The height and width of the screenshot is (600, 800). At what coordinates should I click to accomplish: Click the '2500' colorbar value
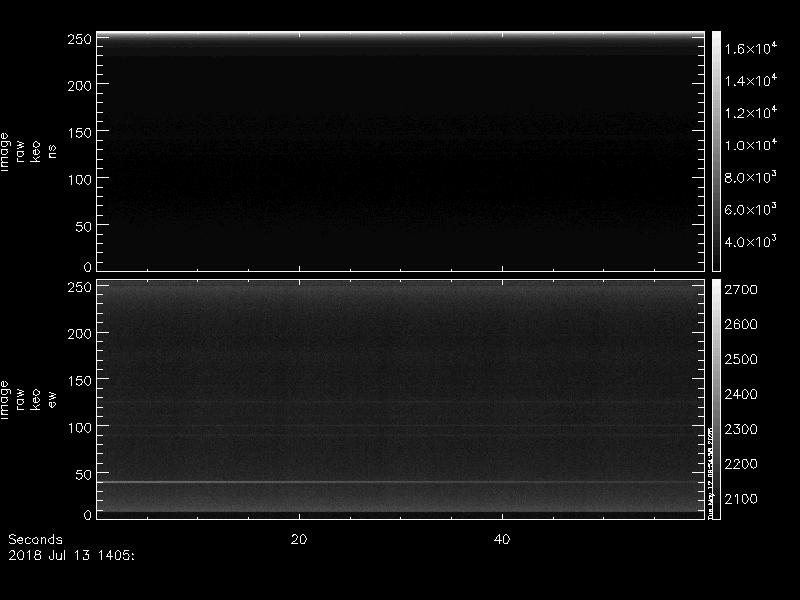pos(741,359)
